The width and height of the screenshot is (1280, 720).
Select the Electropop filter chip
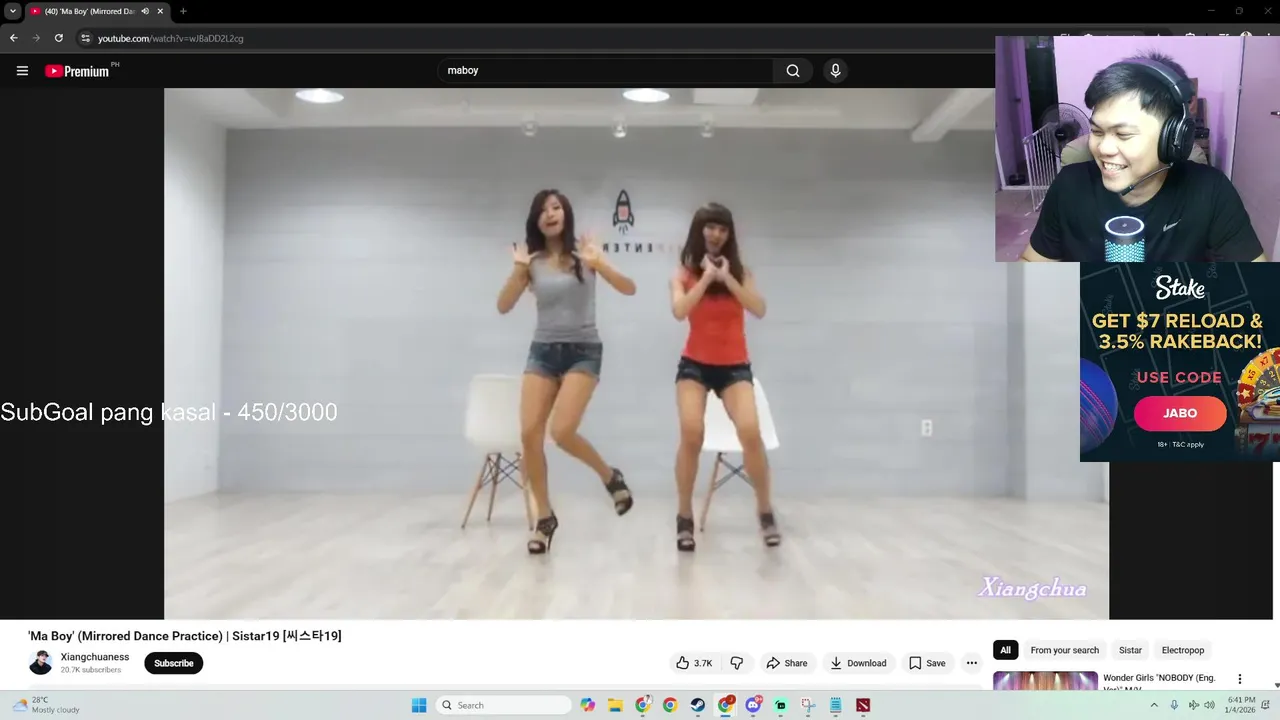tap(1183, 650)
